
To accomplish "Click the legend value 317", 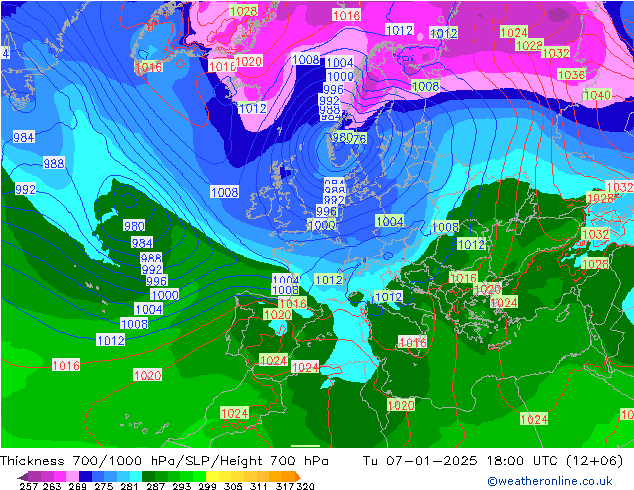I will 285,486.
